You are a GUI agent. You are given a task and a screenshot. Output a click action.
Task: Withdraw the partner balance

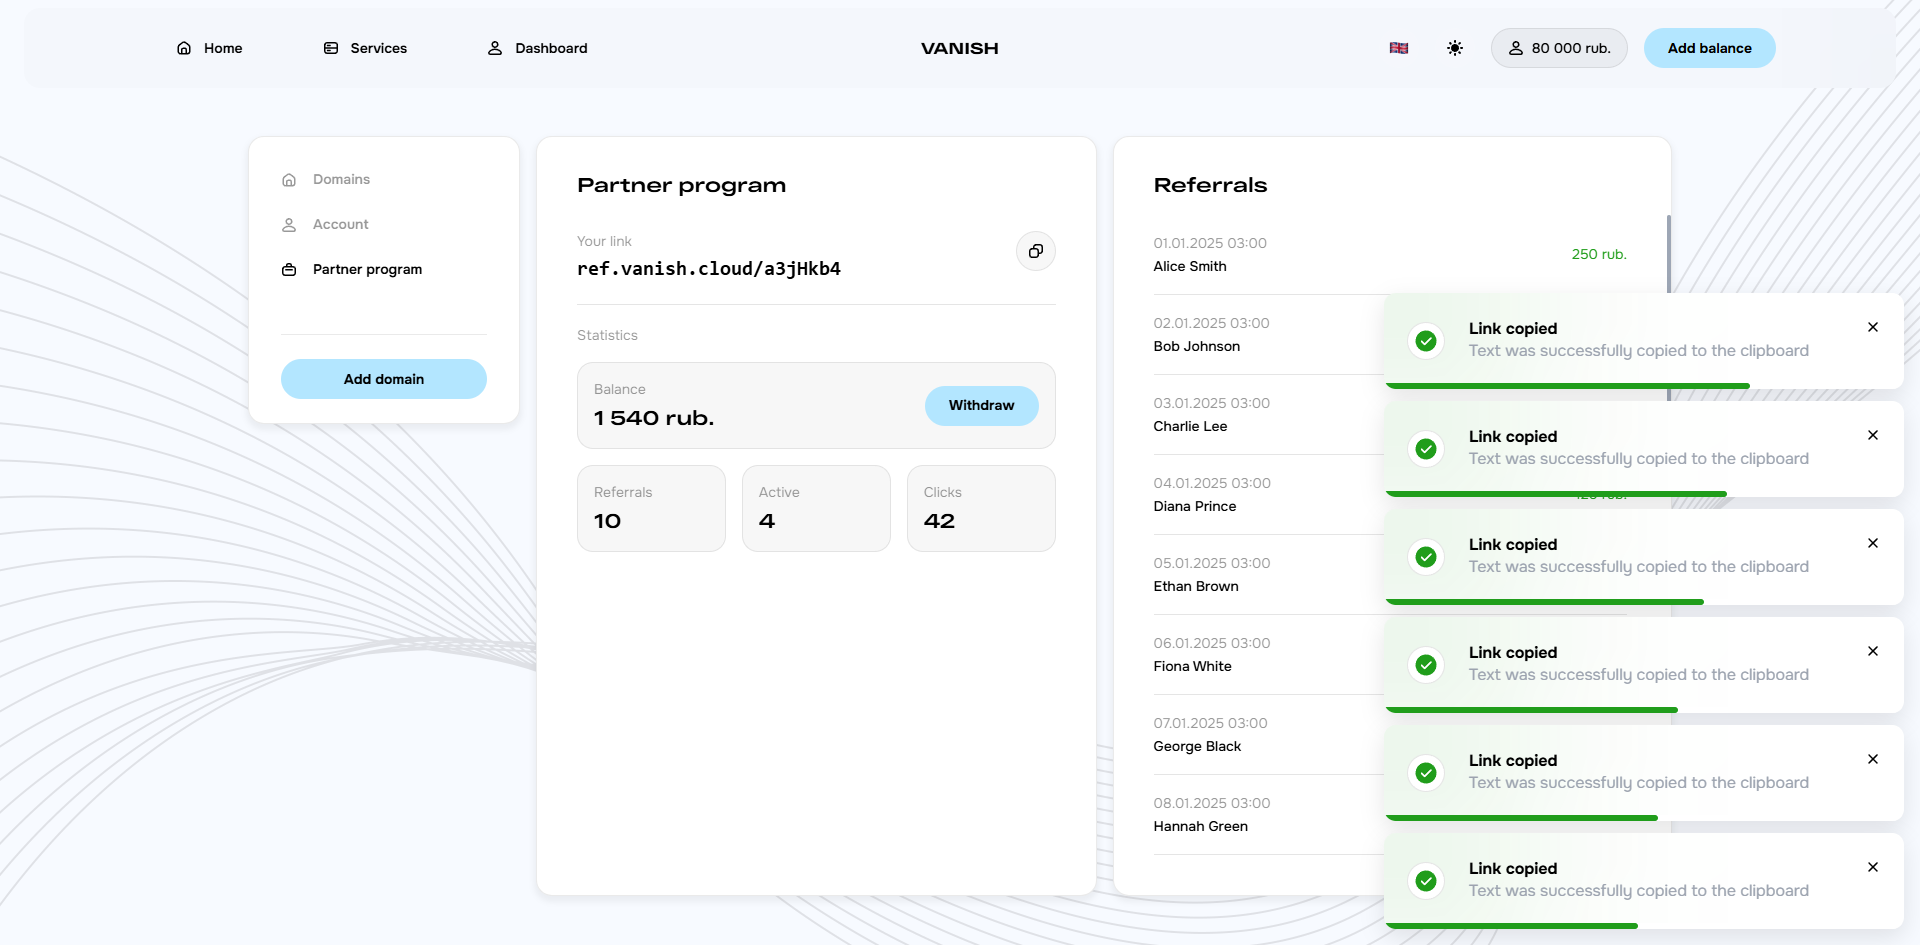click(980, 406)
